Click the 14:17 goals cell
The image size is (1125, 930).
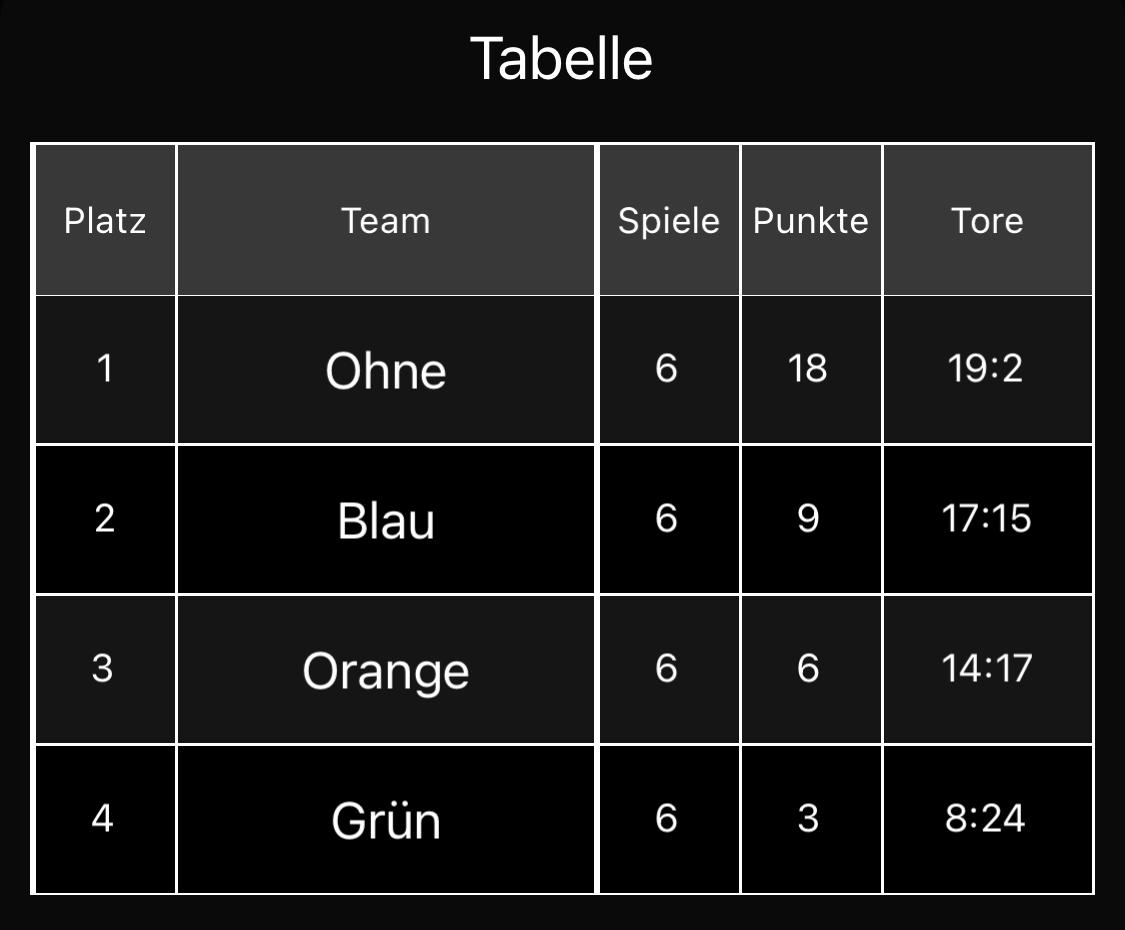pos(986,668)
